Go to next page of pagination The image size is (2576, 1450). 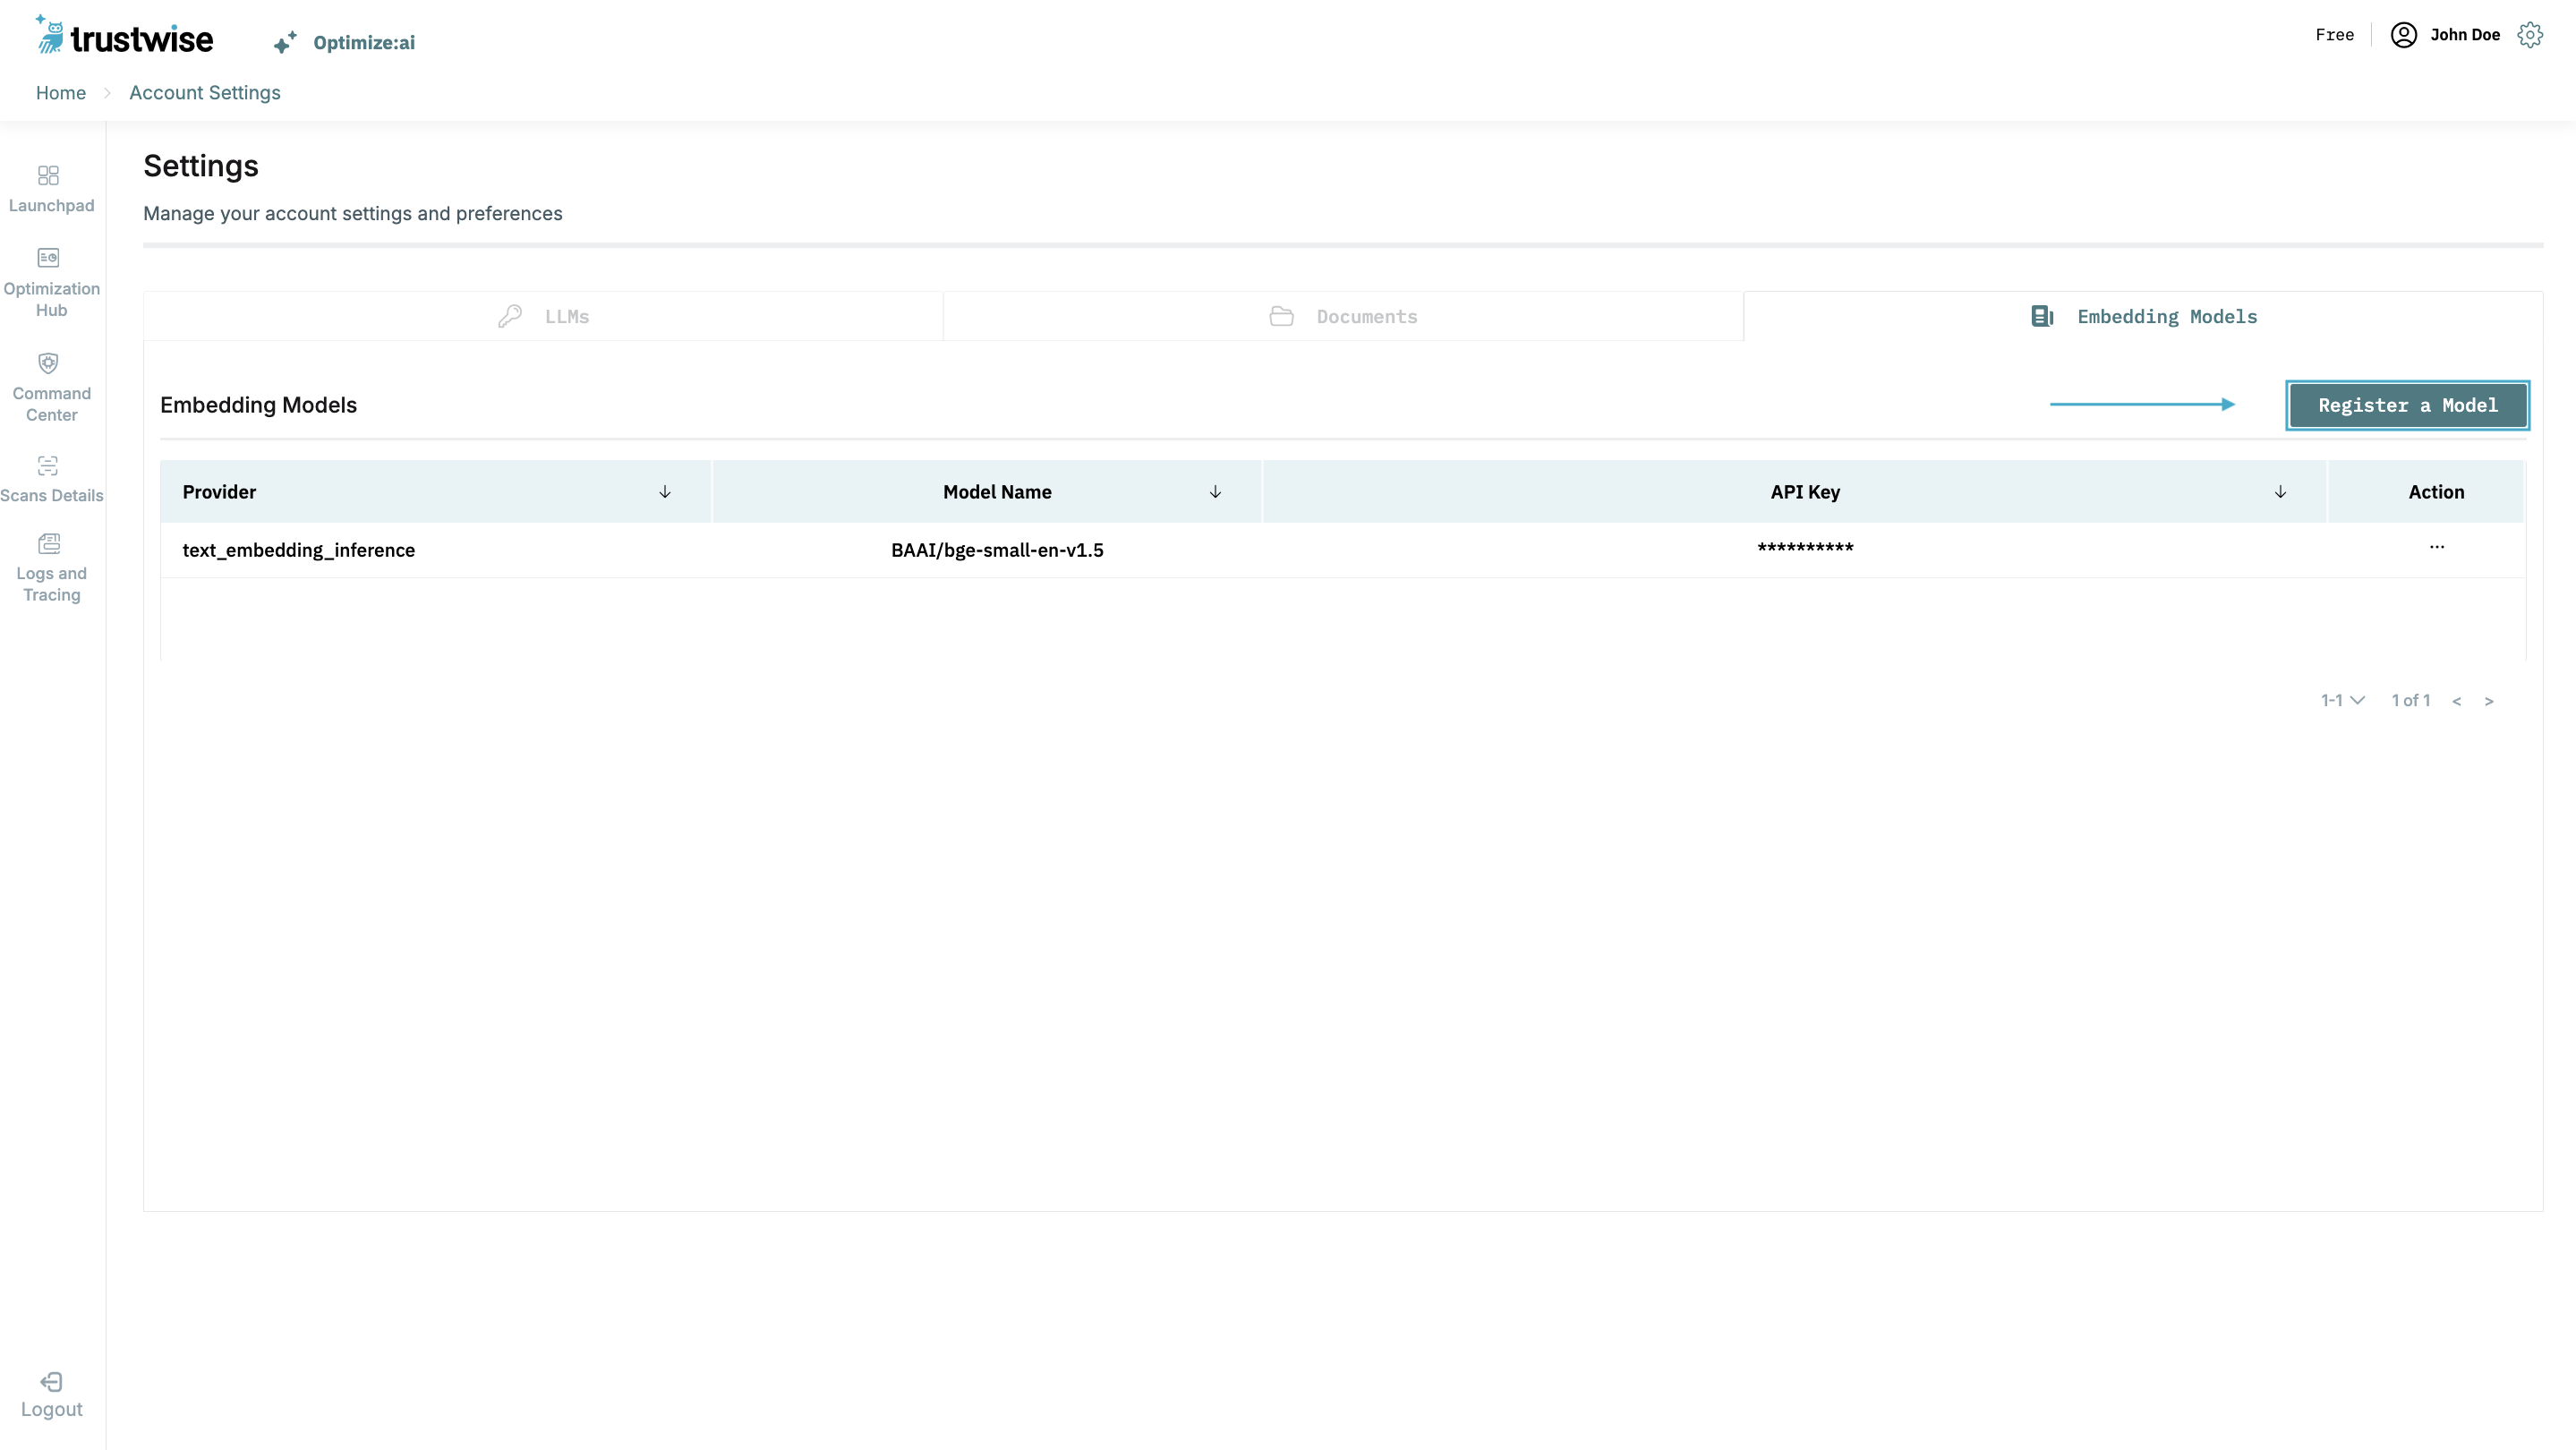(2489, 701)
